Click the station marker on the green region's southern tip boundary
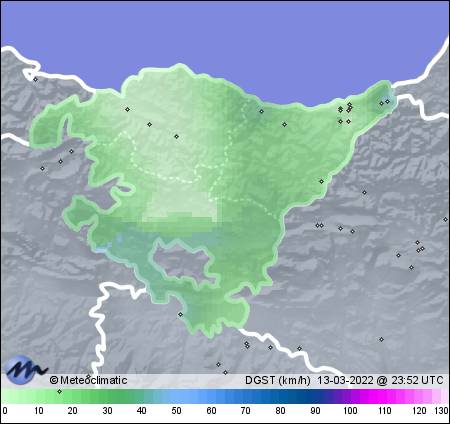Image resolution: width=450 pixels, height=424 pixels. [x=180, y=314]
